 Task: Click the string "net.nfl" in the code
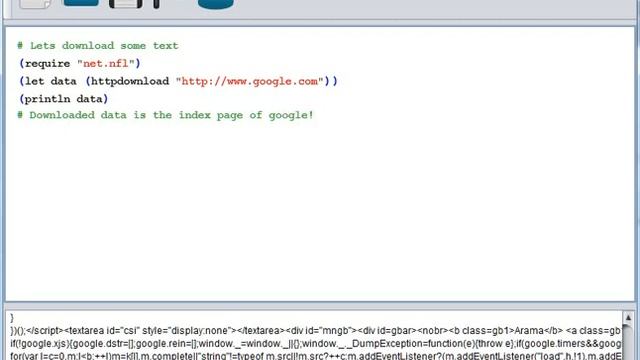point(106,64)
